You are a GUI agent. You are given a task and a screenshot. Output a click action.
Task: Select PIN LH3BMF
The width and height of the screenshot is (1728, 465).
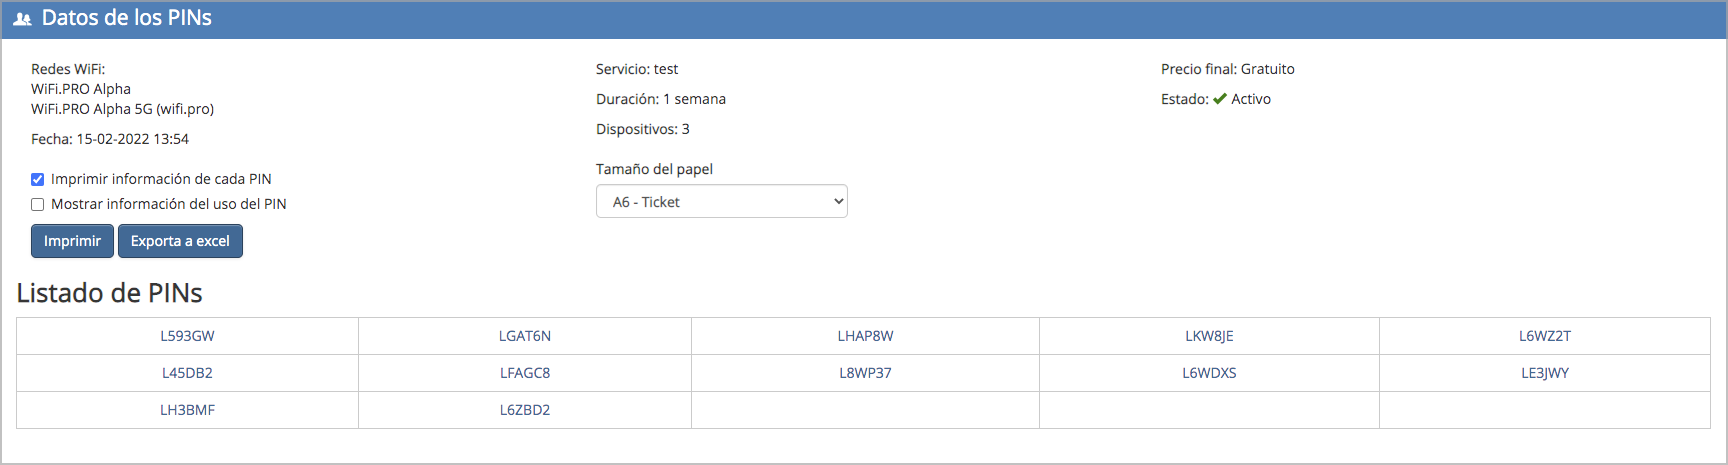pos(187,410)
